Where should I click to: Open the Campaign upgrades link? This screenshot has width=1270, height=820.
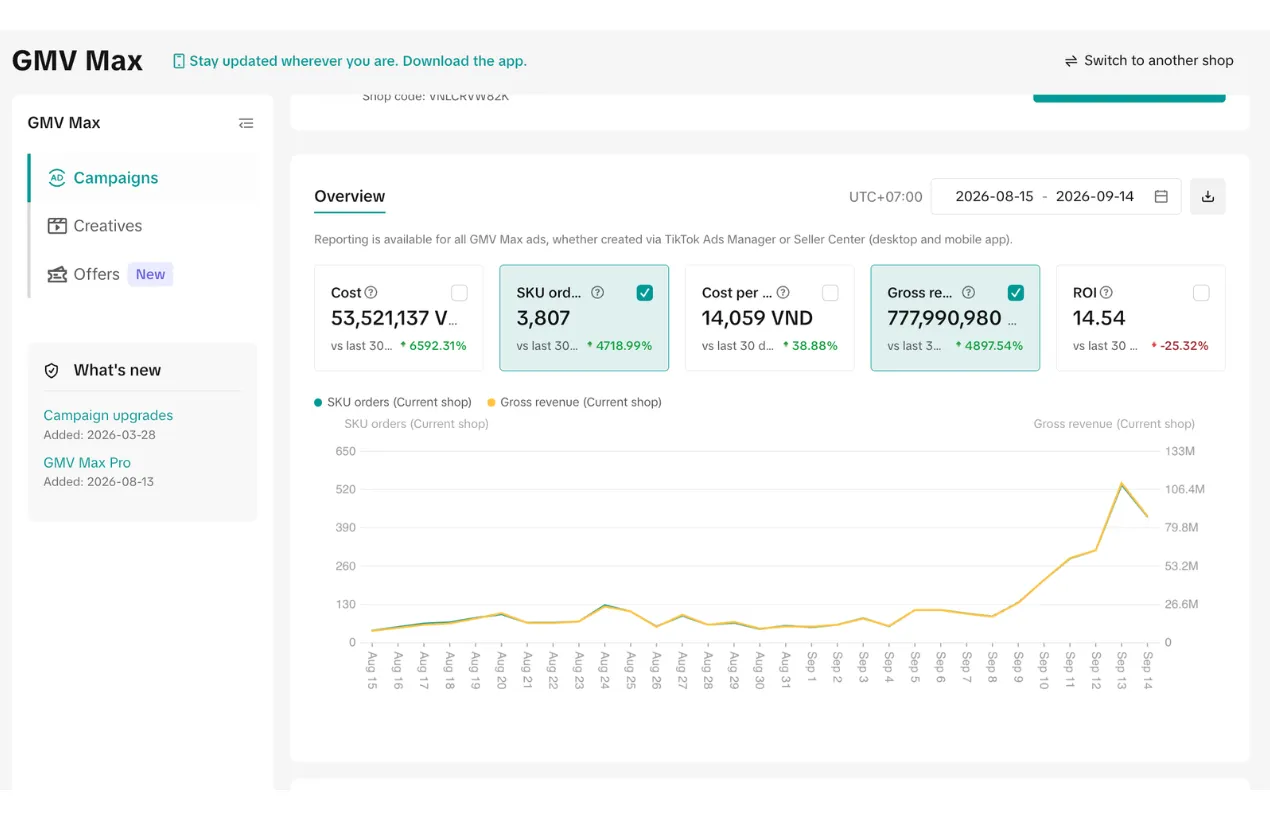tap(108, 415)
